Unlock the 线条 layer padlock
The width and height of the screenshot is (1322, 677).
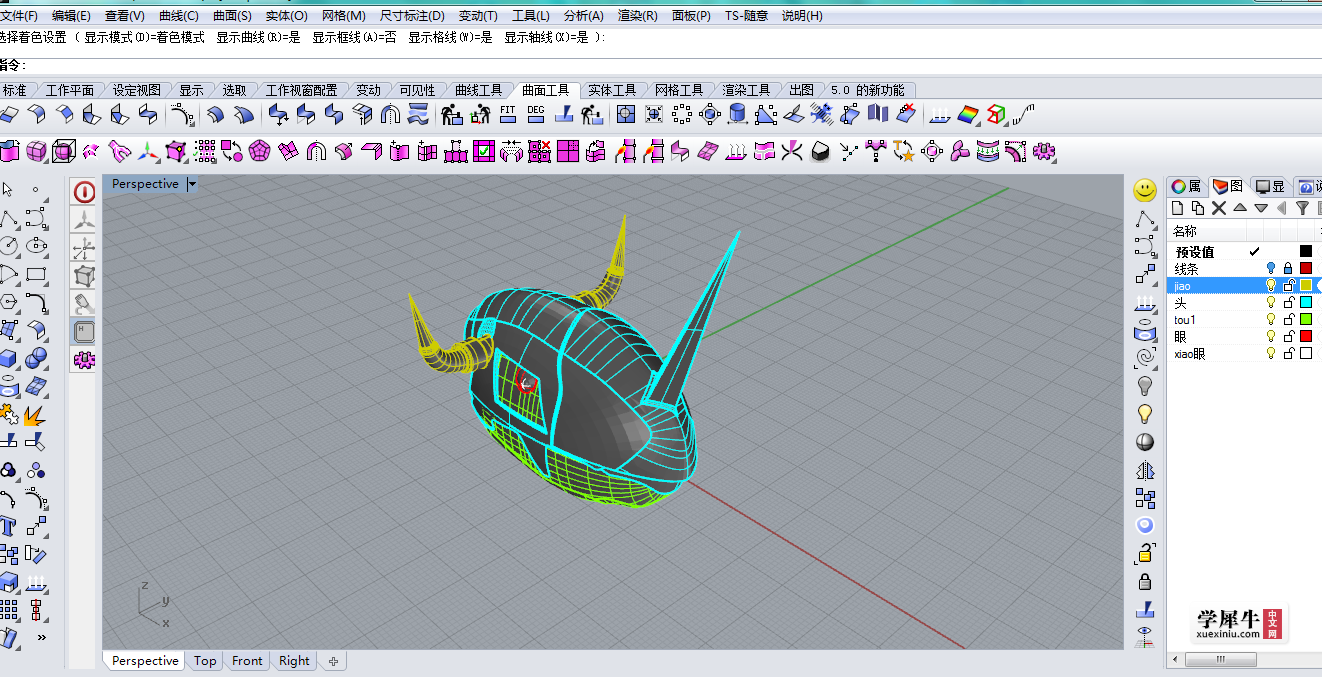(x=1288, y=269)
